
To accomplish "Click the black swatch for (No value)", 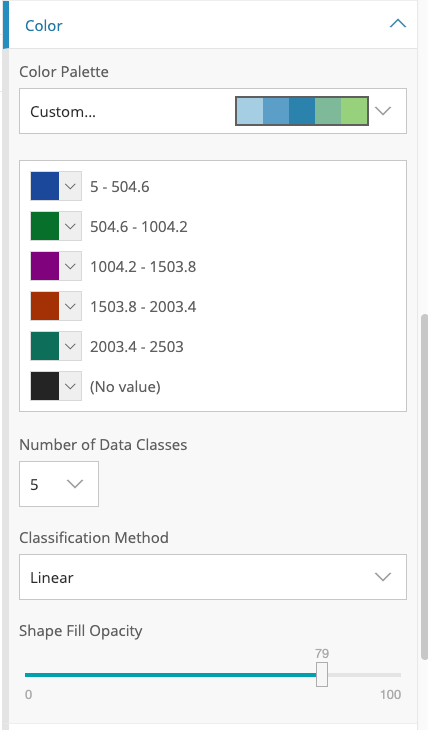I will (x=45, y=386).
